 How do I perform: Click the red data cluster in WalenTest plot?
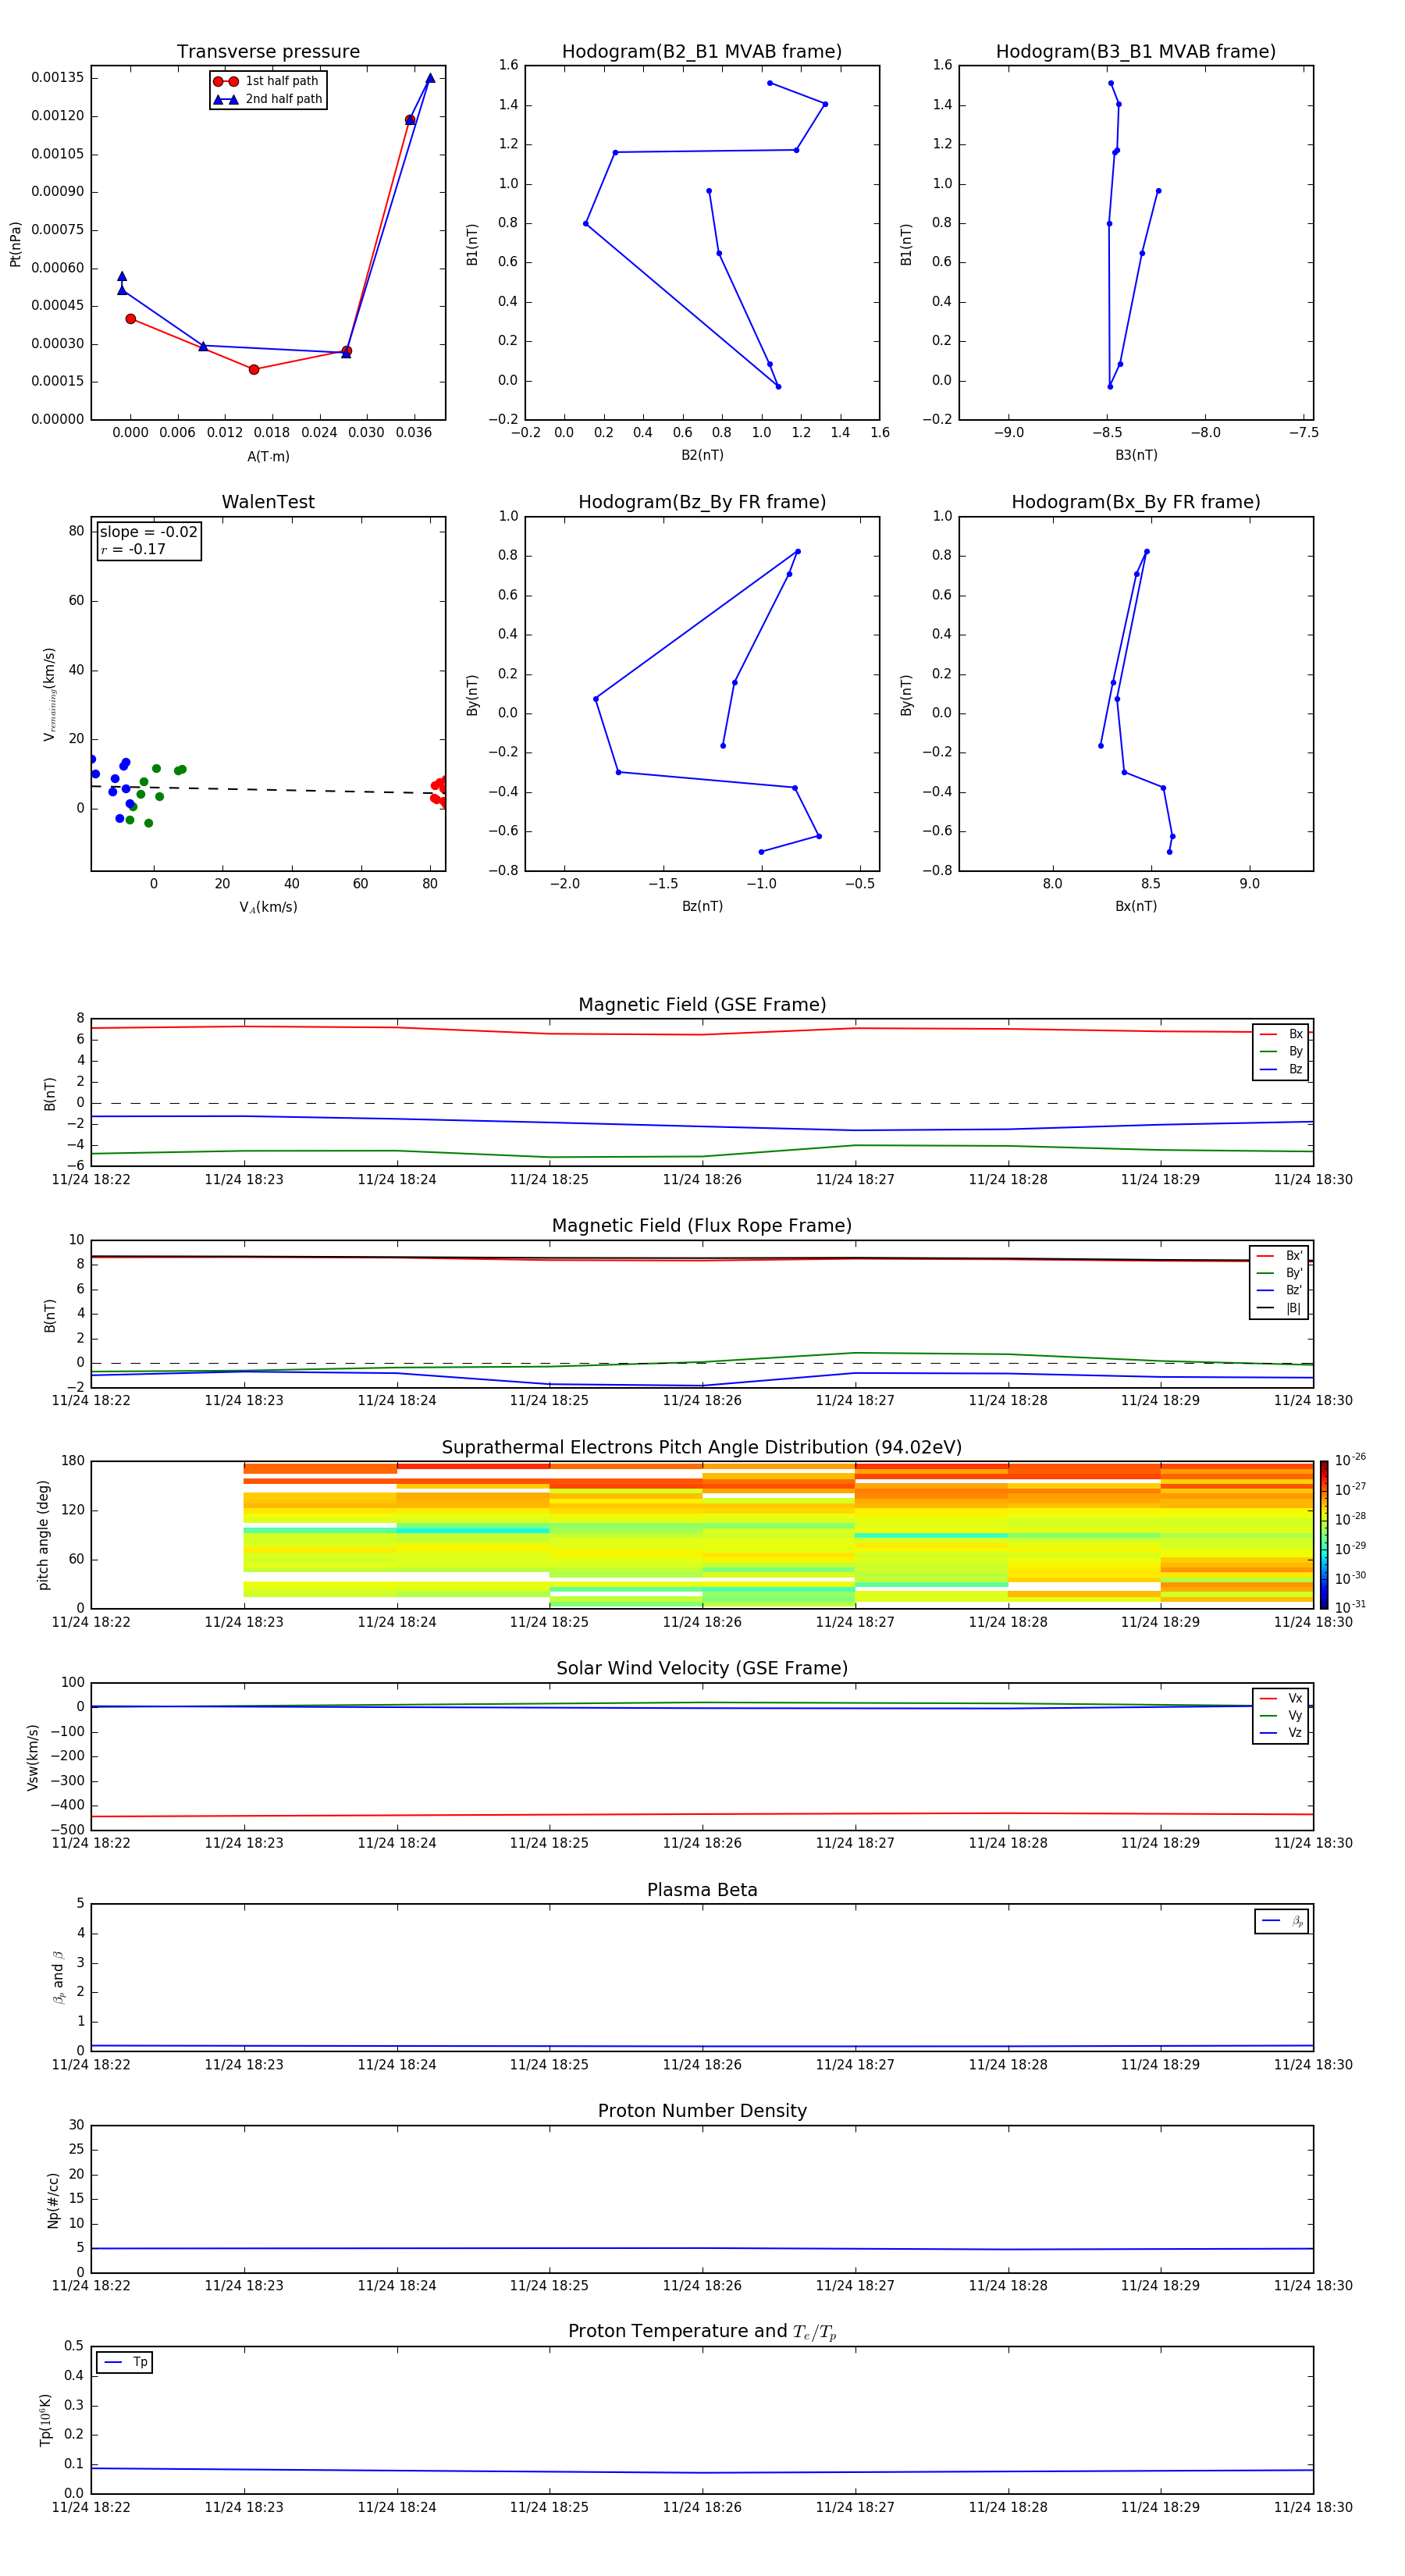[x=439, y=790]
